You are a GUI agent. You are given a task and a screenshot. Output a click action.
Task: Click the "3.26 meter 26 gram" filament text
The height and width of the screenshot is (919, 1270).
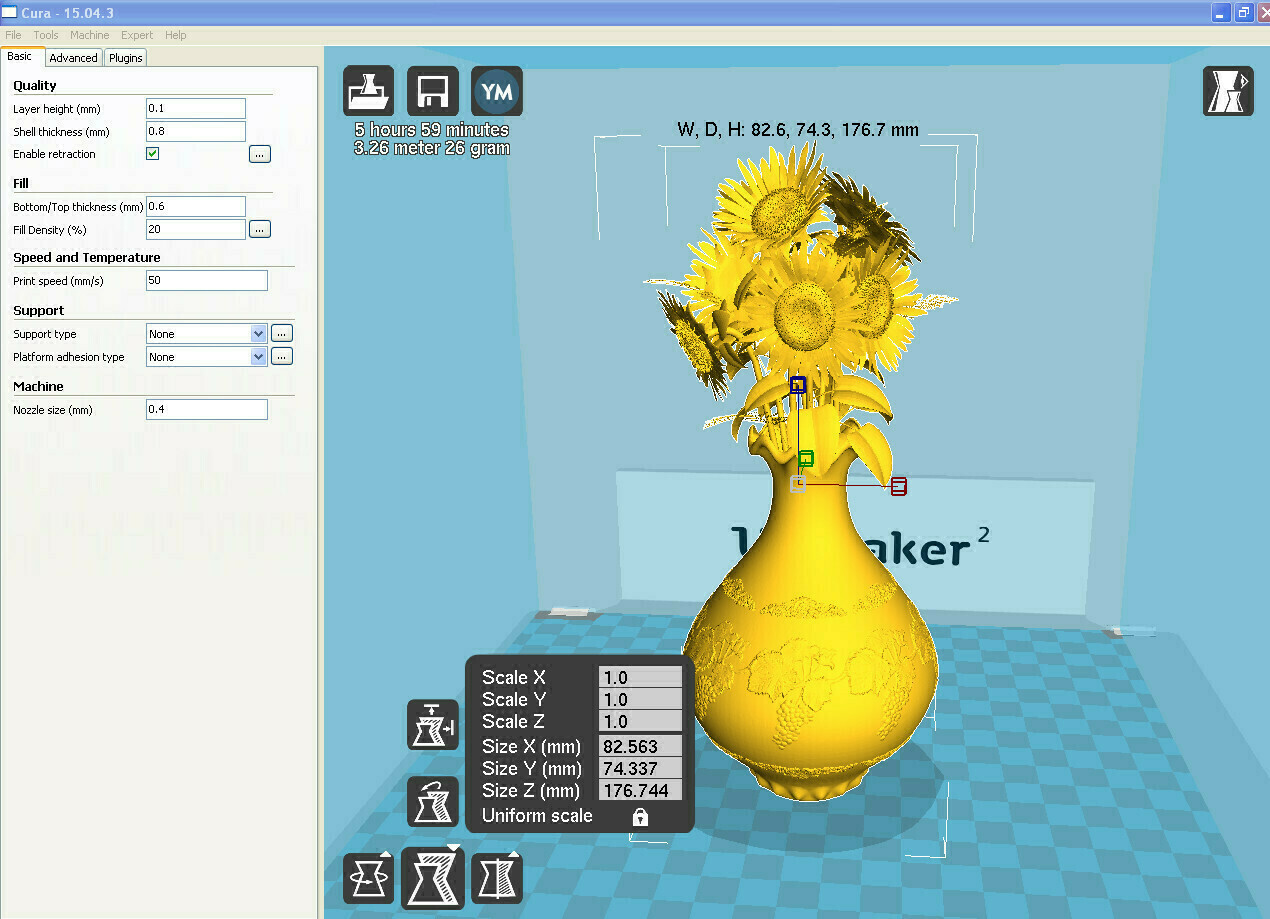click(432, 148)
